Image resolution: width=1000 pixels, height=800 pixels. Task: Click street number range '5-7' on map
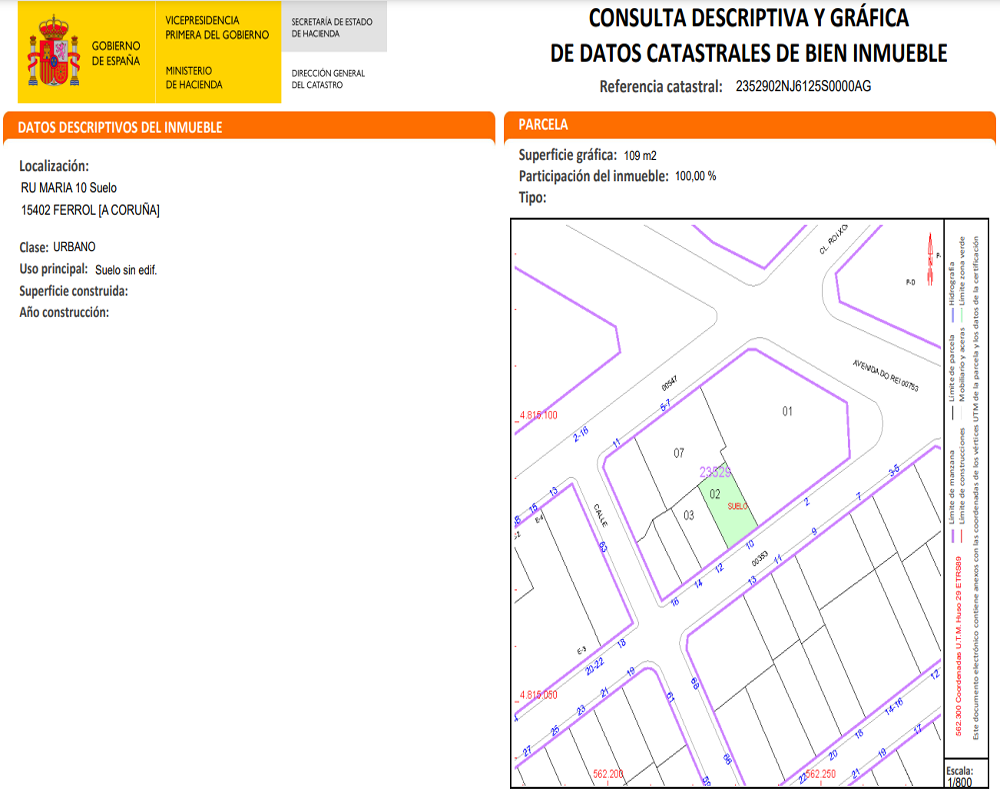[665, 405]
